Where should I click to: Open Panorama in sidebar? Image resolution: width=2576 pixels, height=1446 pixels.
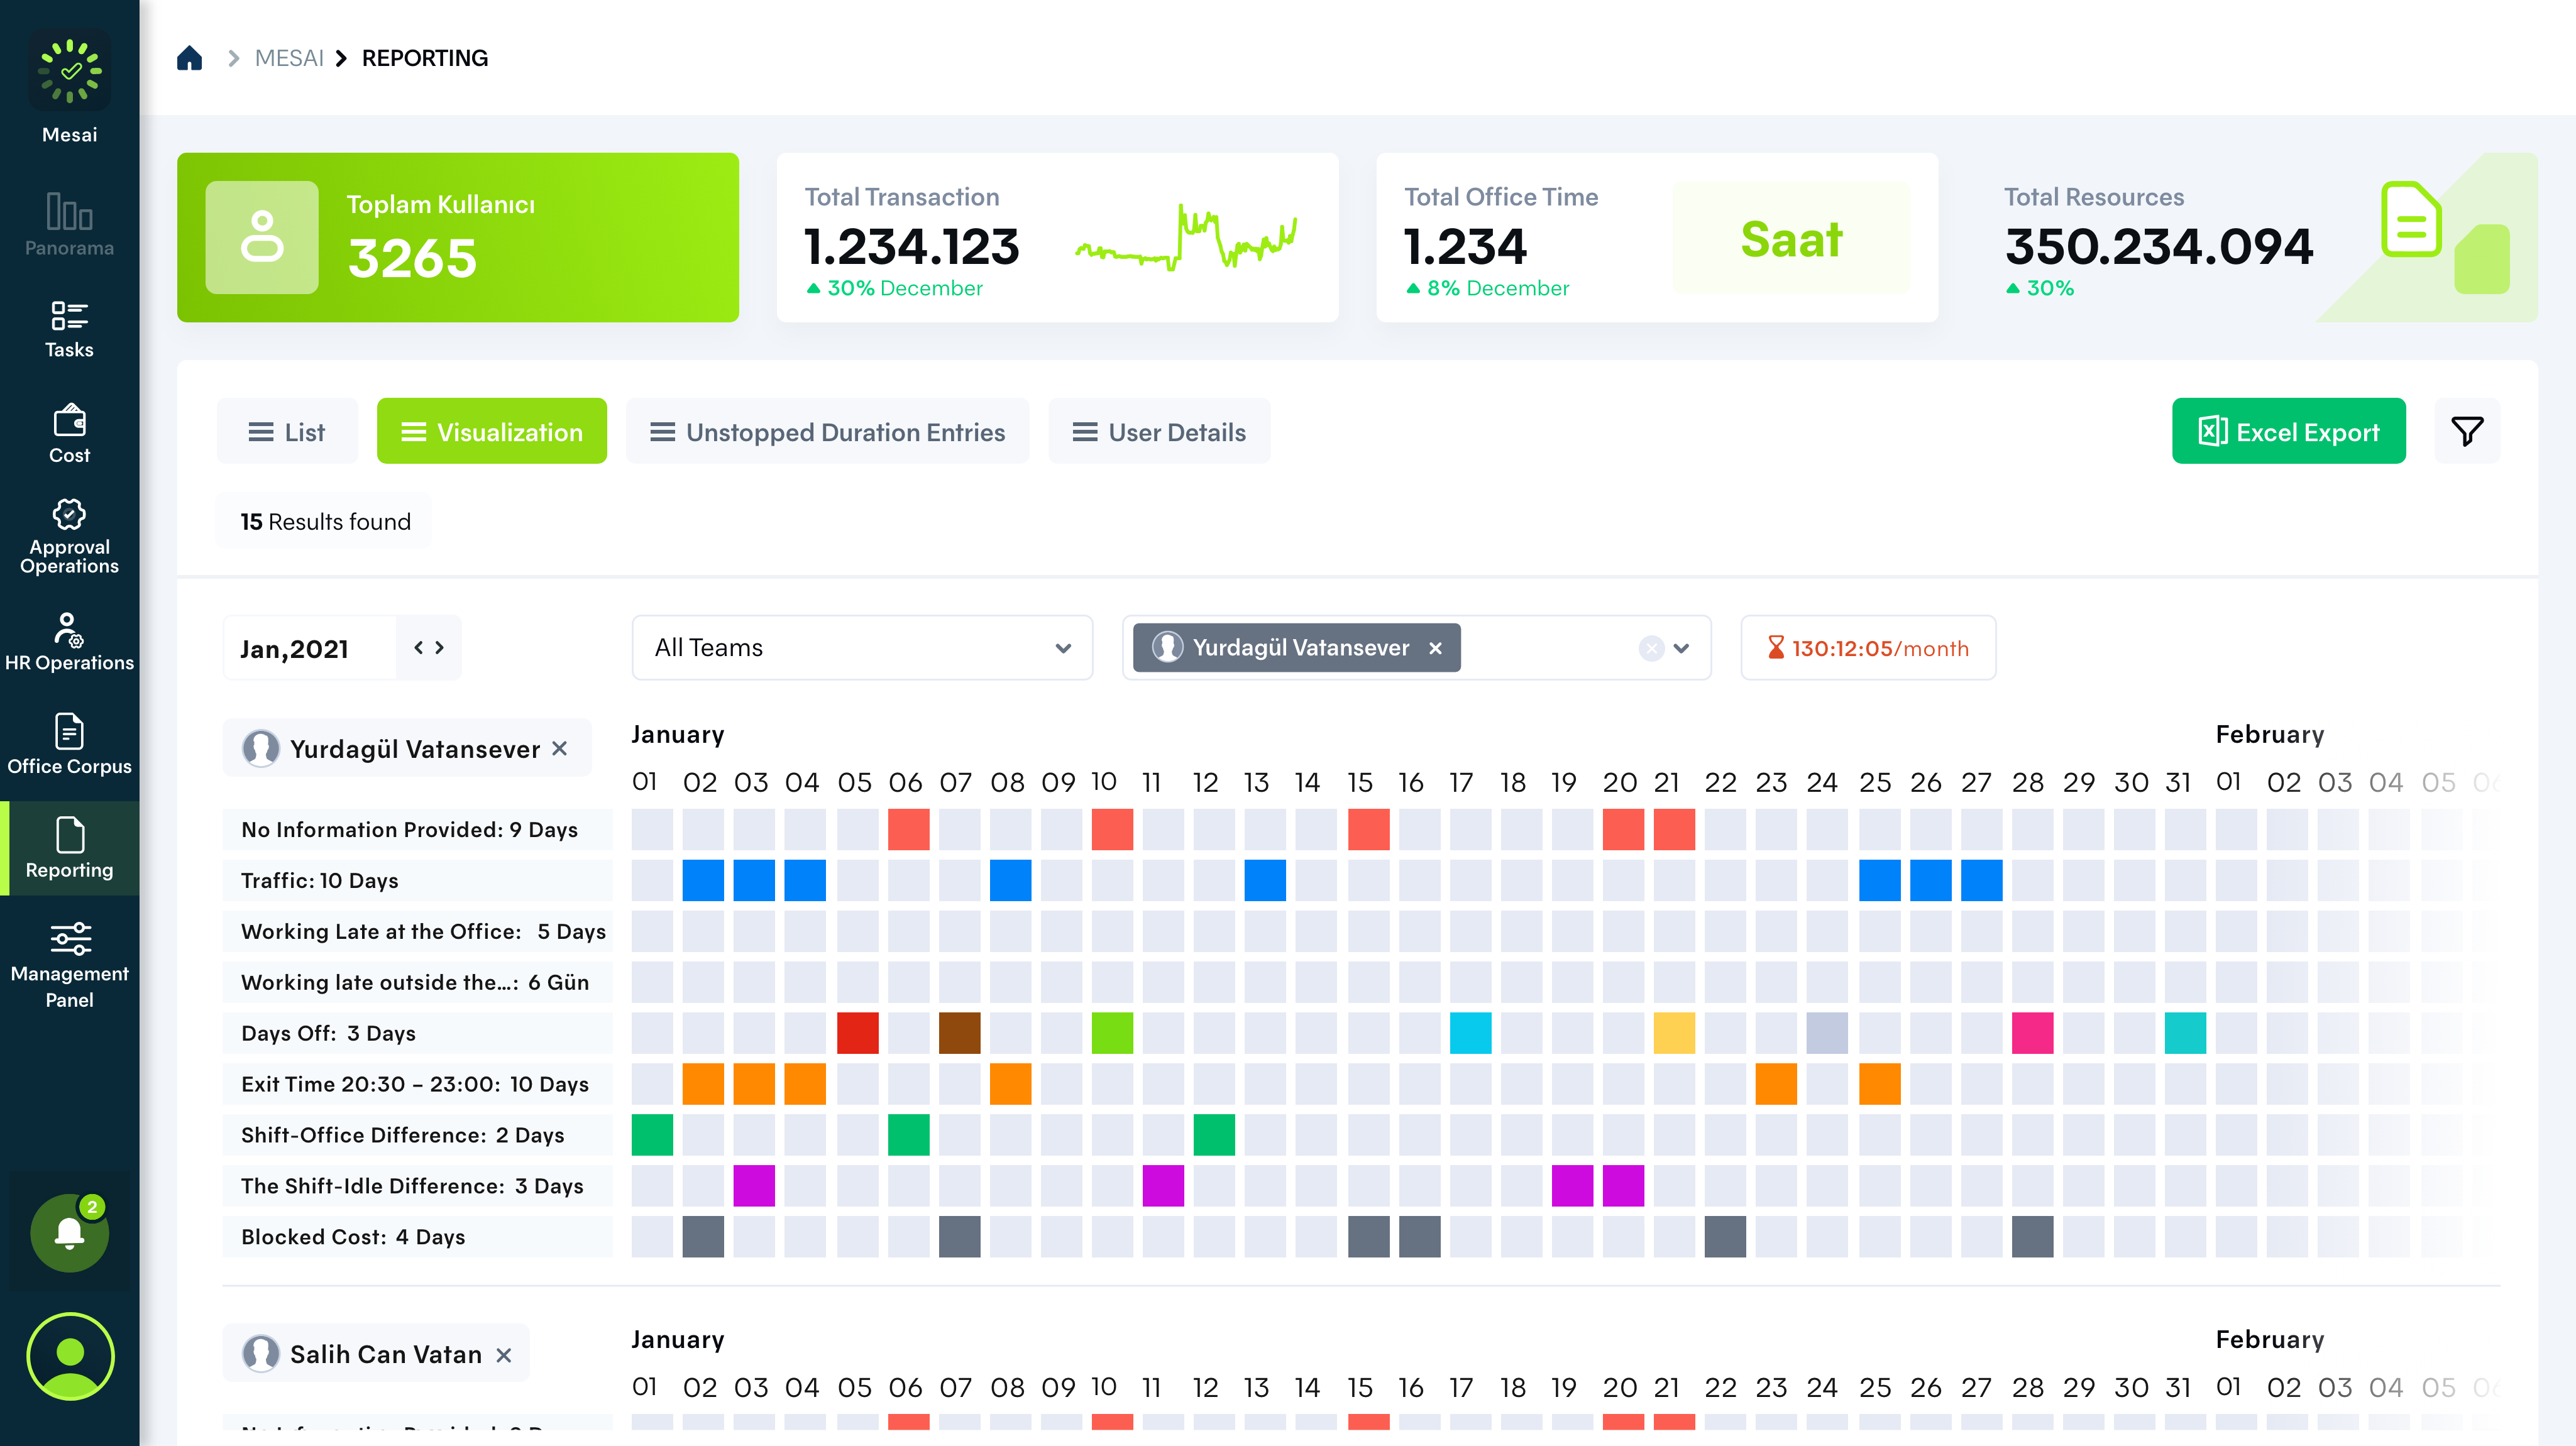(69, 224)
